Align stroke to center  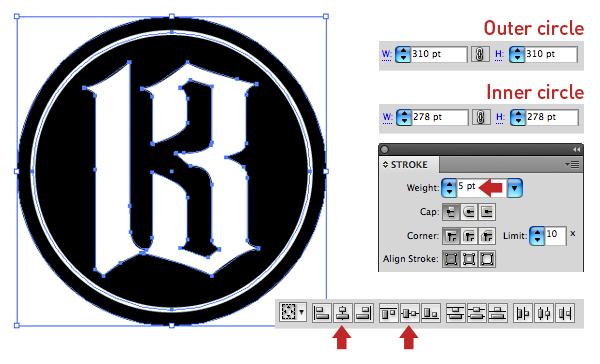[451, 259]
